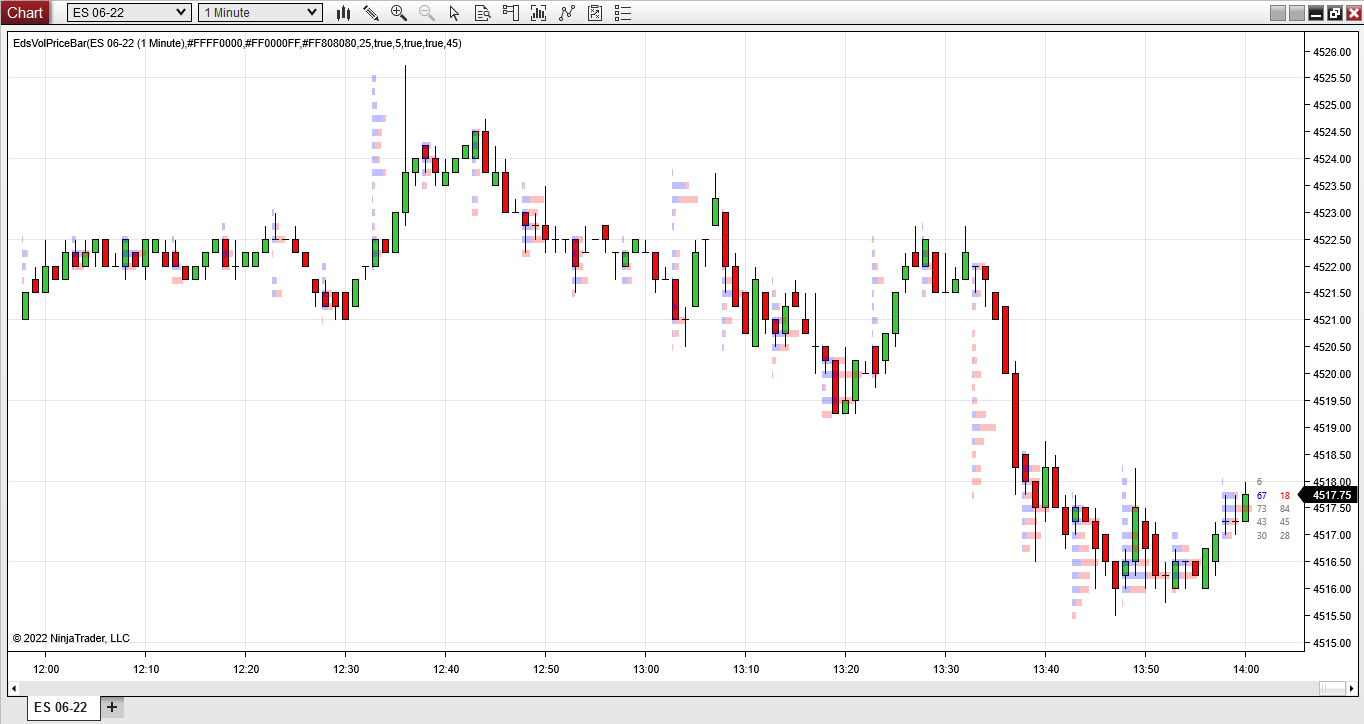Select the cursor pointer tool
Viewport: 1364px width, 724px height.
455,13
